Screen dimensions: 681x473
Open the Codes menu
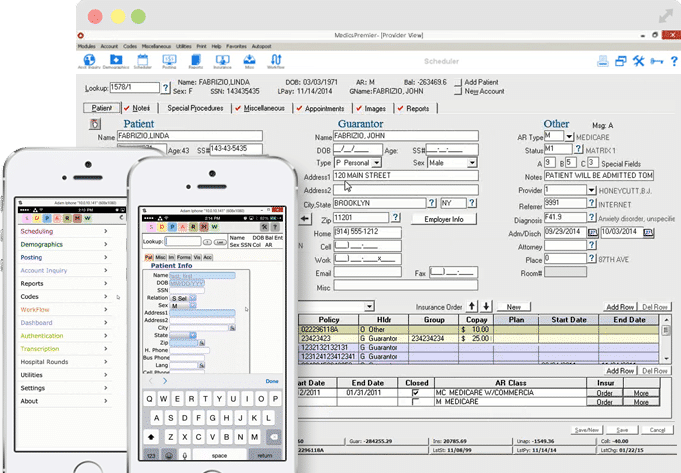pos(129,46)
